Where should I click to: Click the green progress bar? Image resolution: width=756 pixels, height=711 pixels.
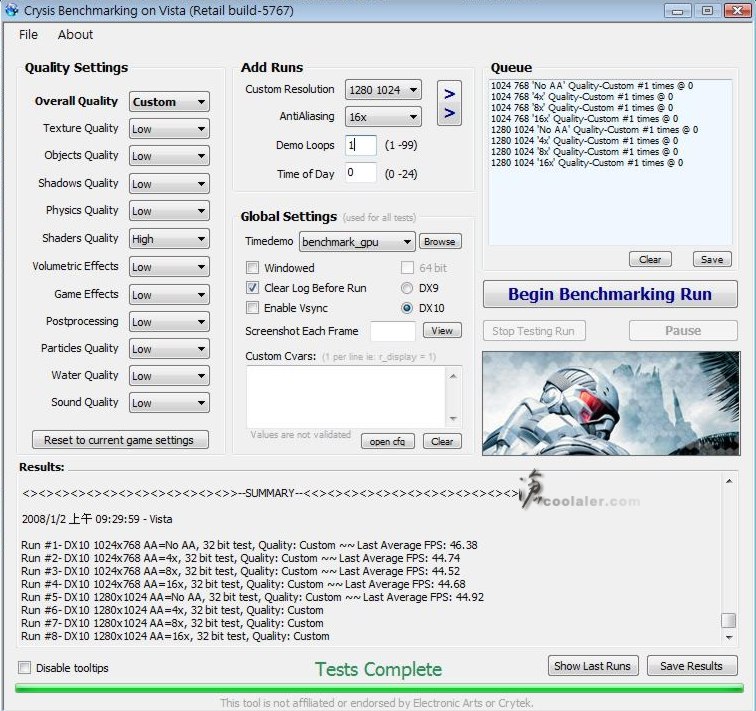379,688
